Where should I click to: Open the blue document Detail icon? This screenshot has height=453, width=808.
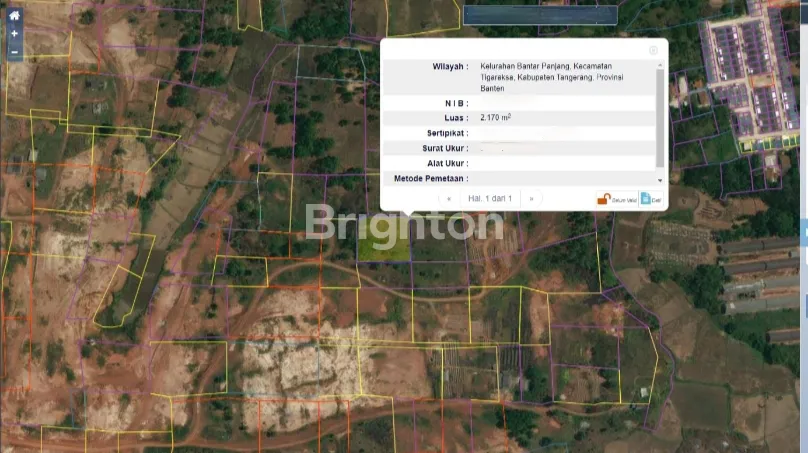(x=649, y=199)
